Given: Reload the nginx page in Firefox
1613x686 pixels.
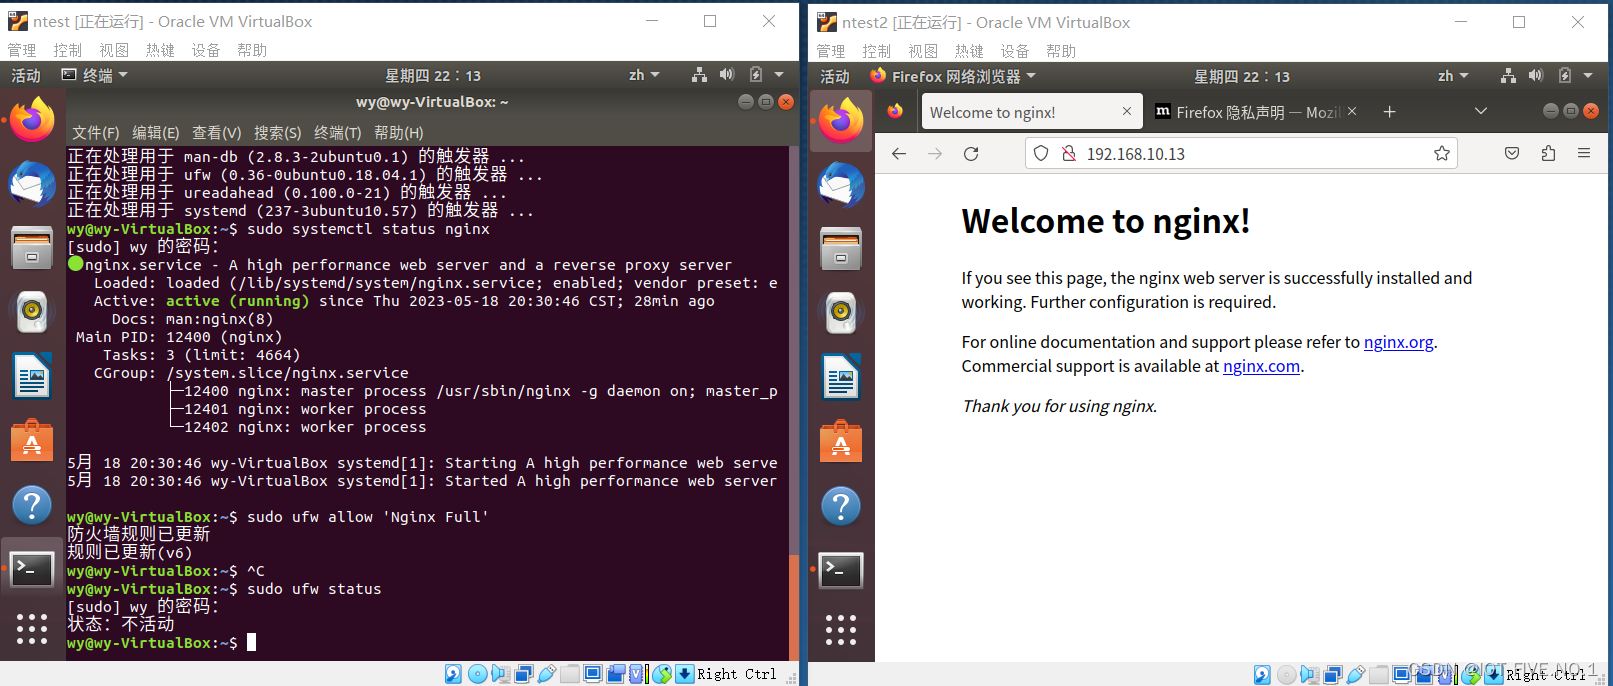Looking at the screenshot, I should click(971, 153).
